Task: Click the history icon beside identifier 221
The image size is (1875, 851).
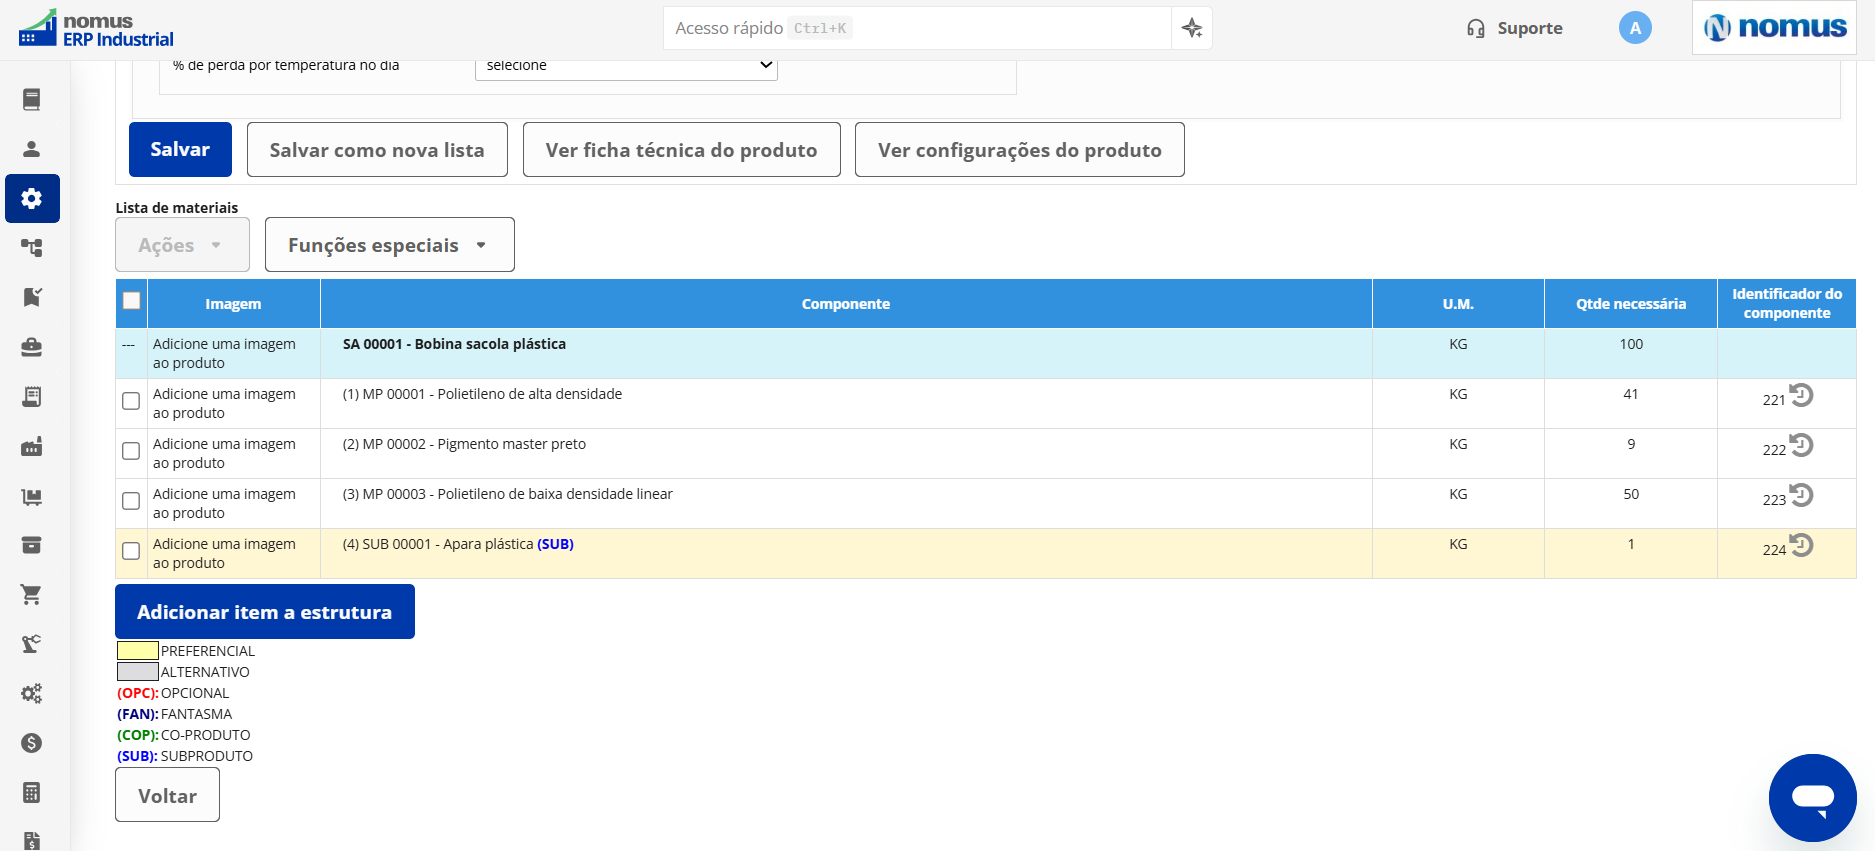Action: pyautogui.click(x=1801, y=395)
